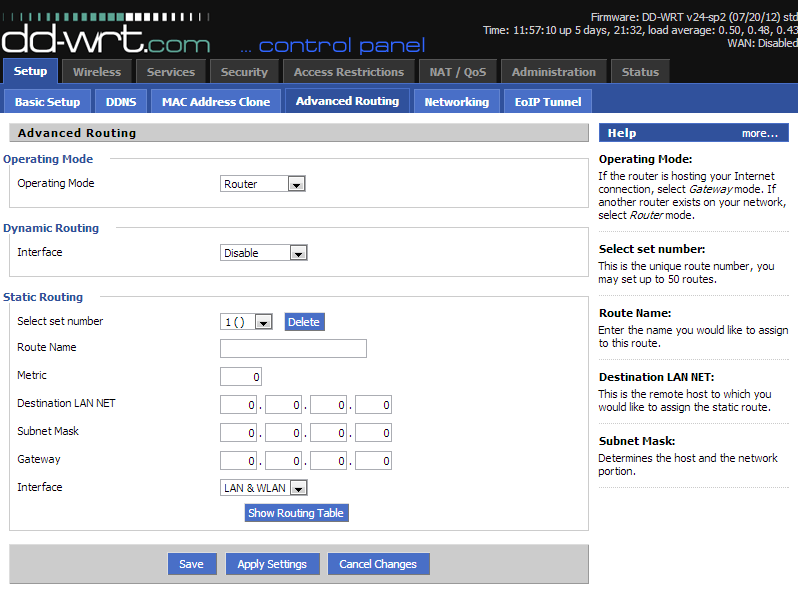
Task: Click the dd-wrt.com logo
Action: 105,38
